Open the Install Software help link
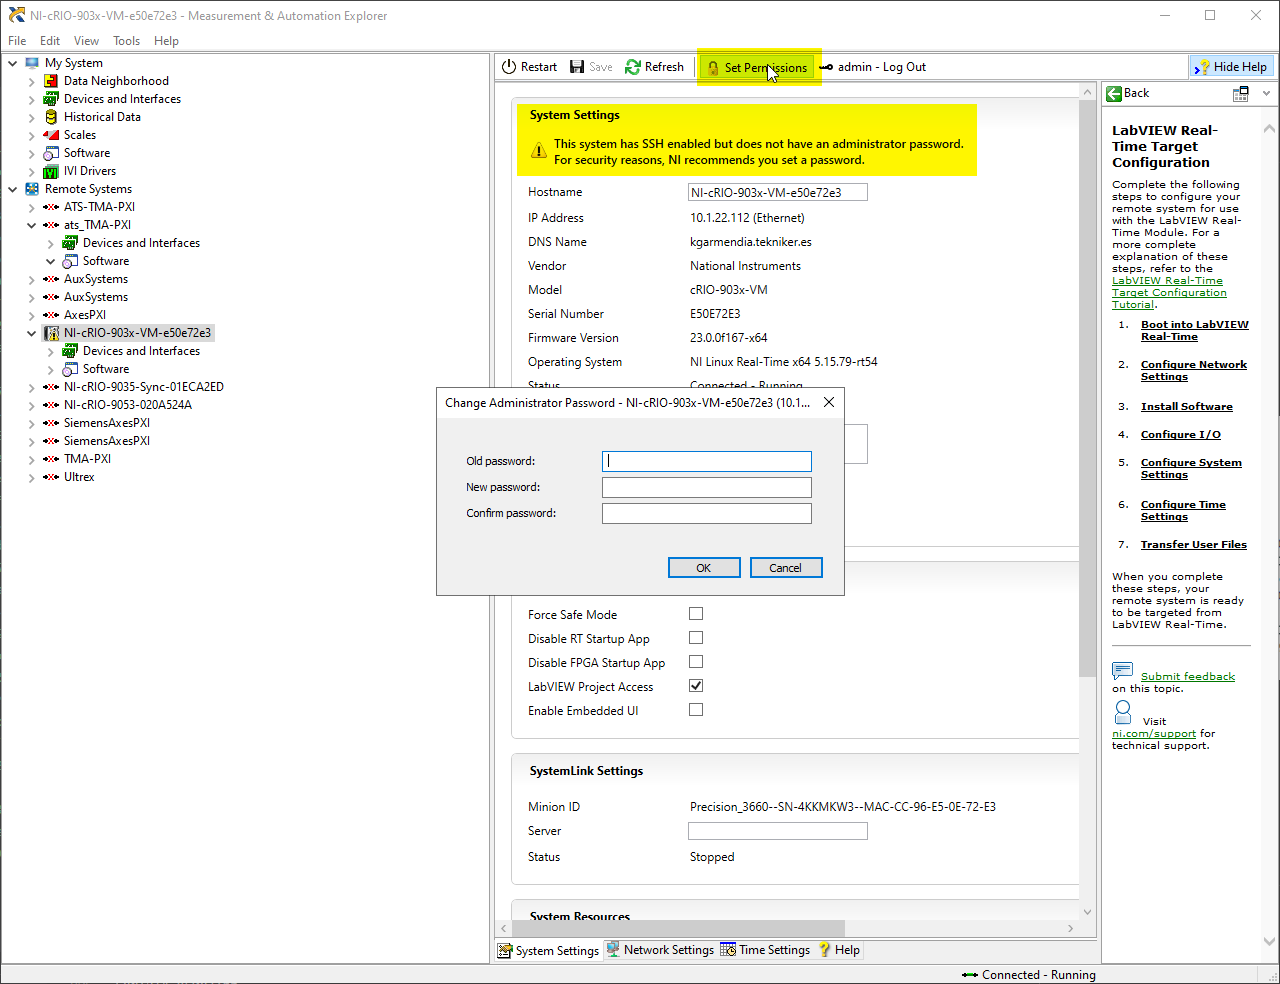The width and height of the screenshot is (1280, 984). point(1186,407)
